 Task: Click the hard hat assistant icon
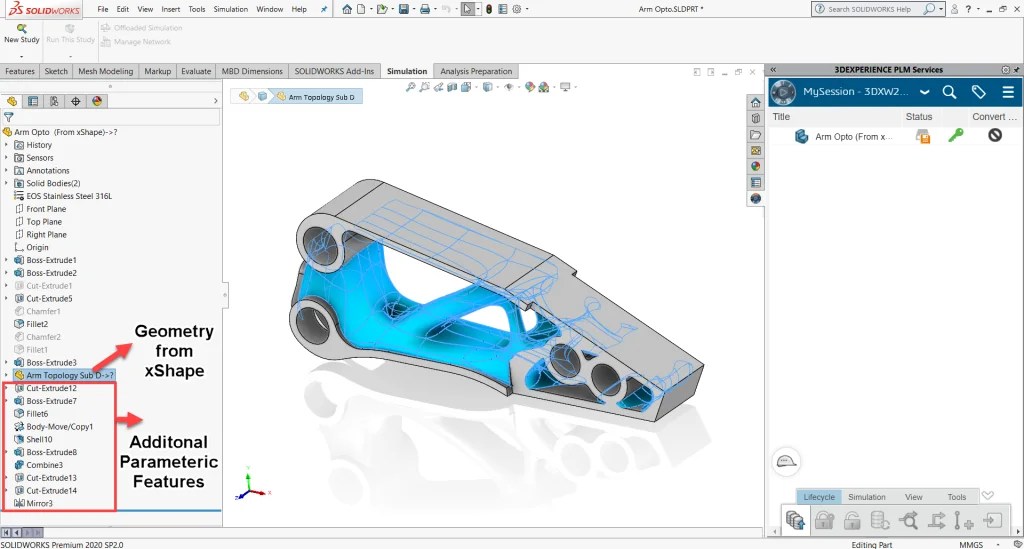pyautogui.click(x=788, y=461)
